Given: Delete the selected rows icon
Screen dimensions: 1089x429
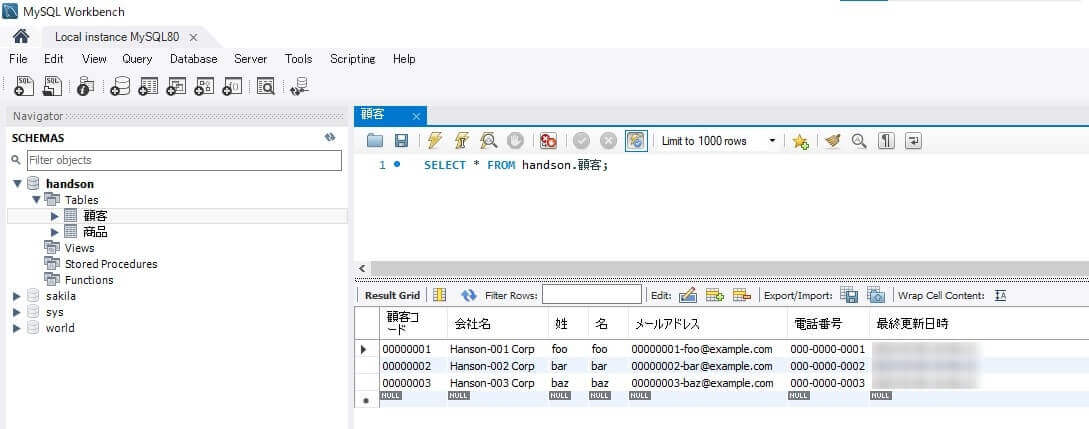Looking at the screenshot, I should (742, 295).
